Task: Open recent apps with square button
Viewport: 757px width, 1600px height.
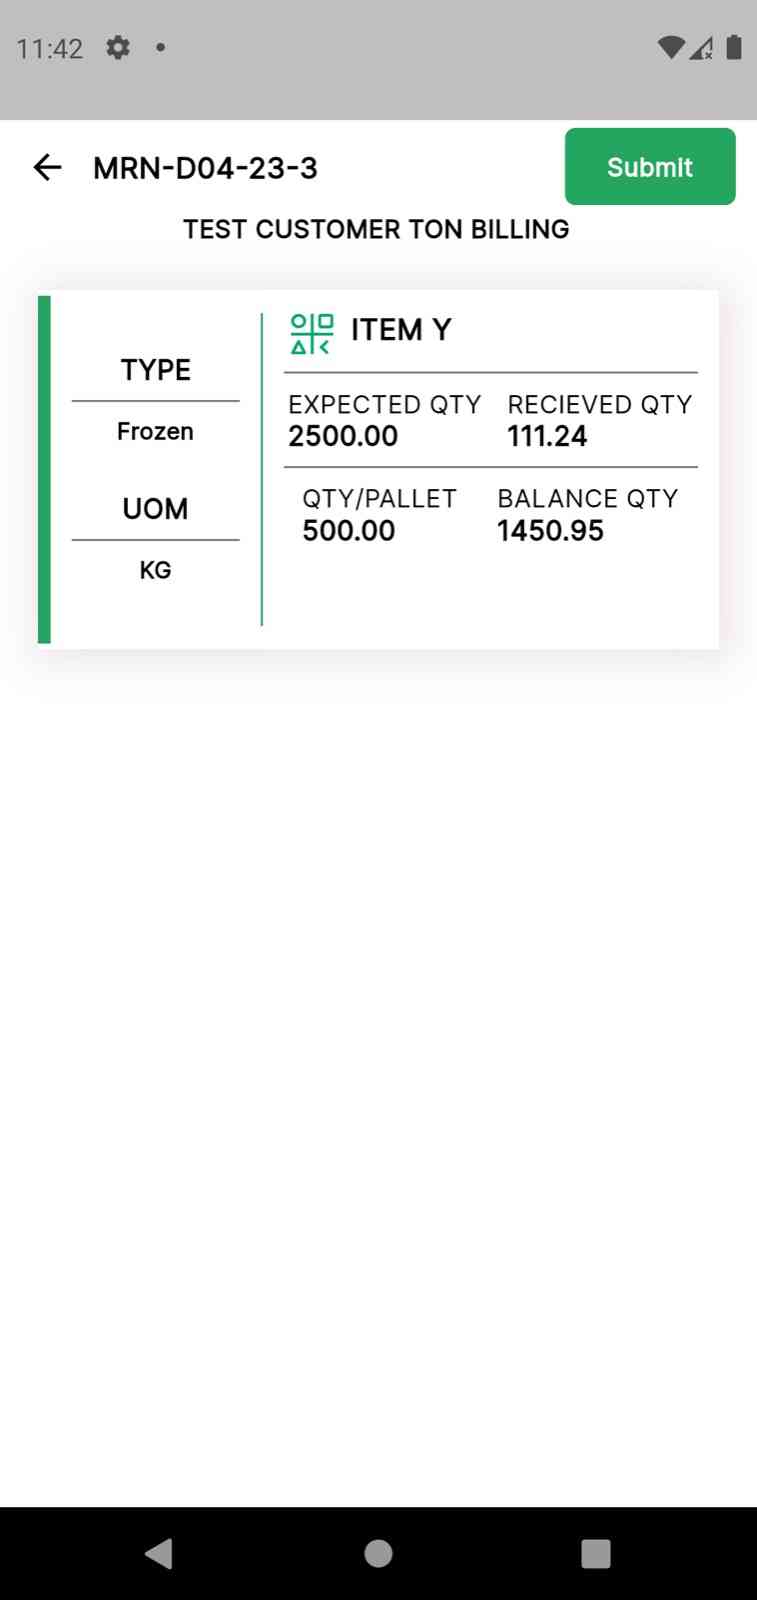Action: coord(595,1553)
